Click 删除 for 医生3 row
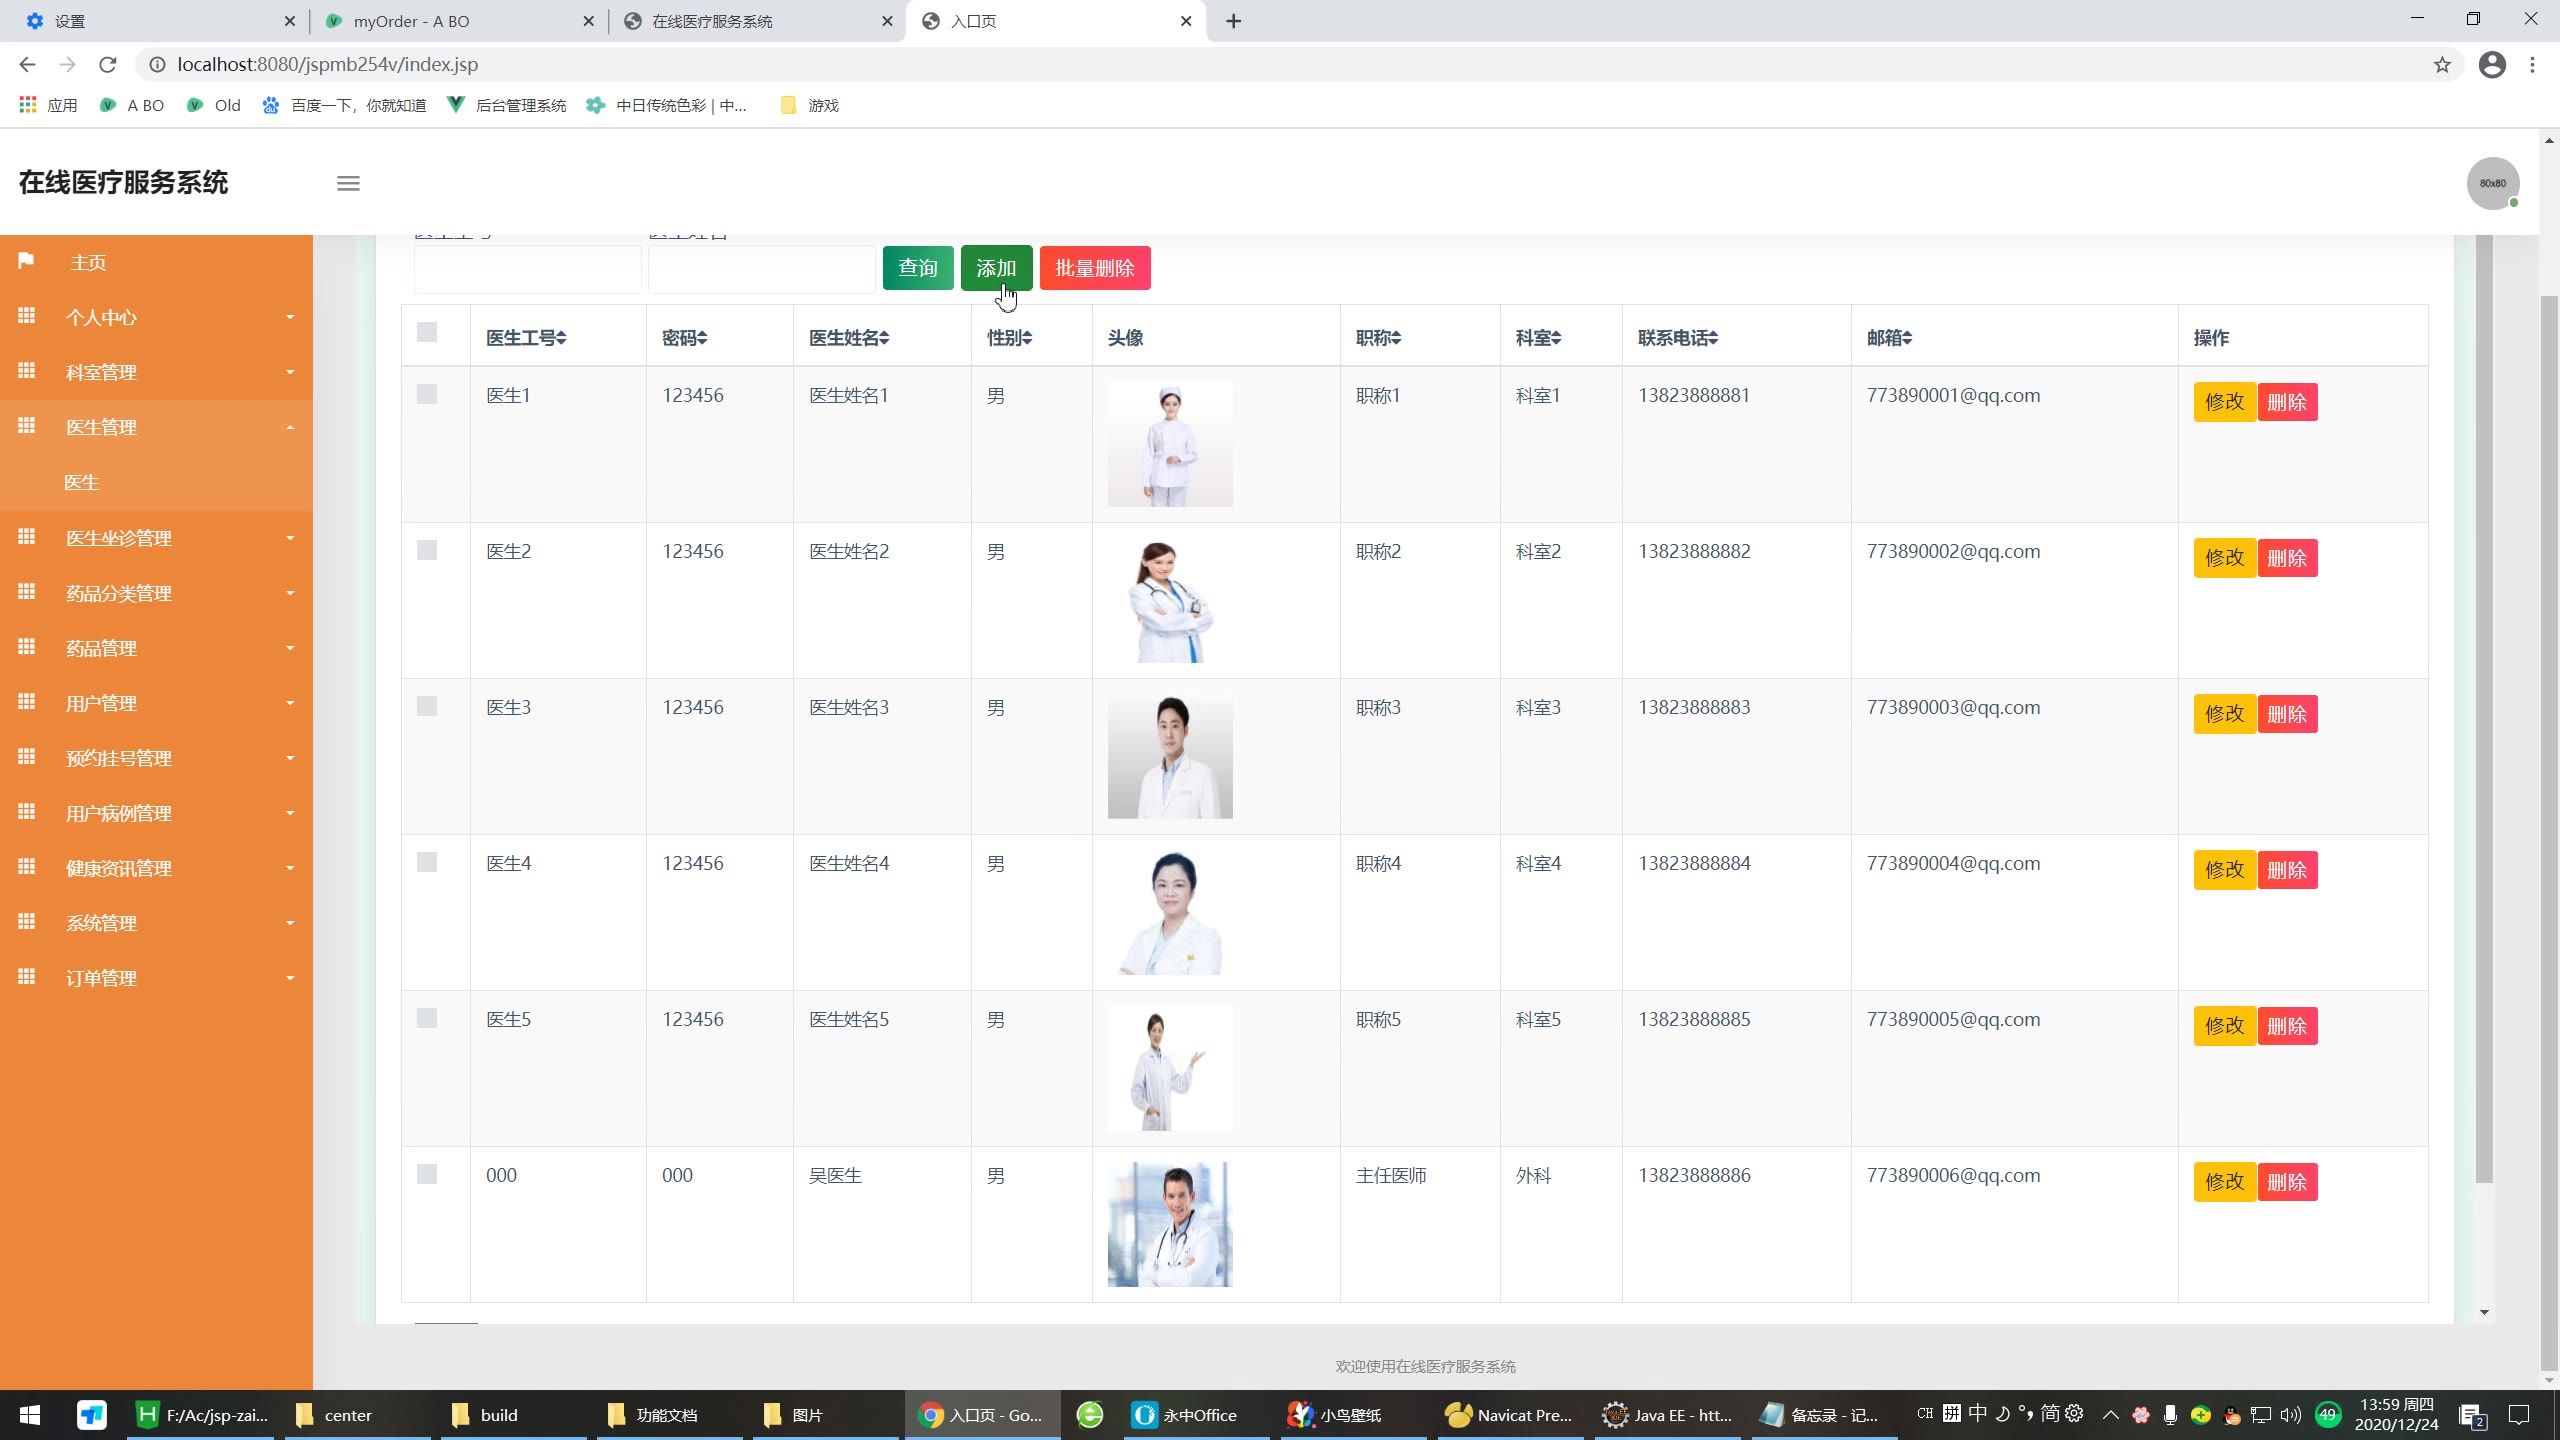Screen dimensions: 2560x1440 [x=2287, y=714]
